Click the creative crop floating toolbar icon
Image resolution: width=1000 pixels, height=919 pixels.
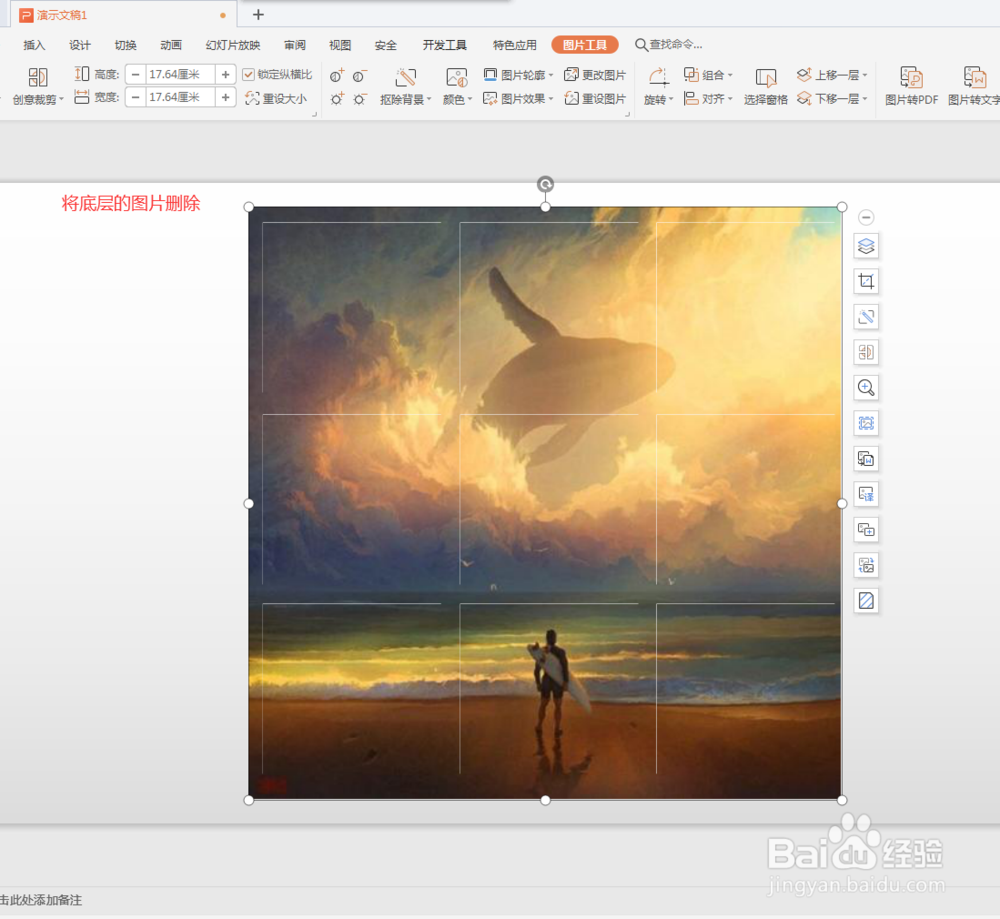click(x=866, y=352)
